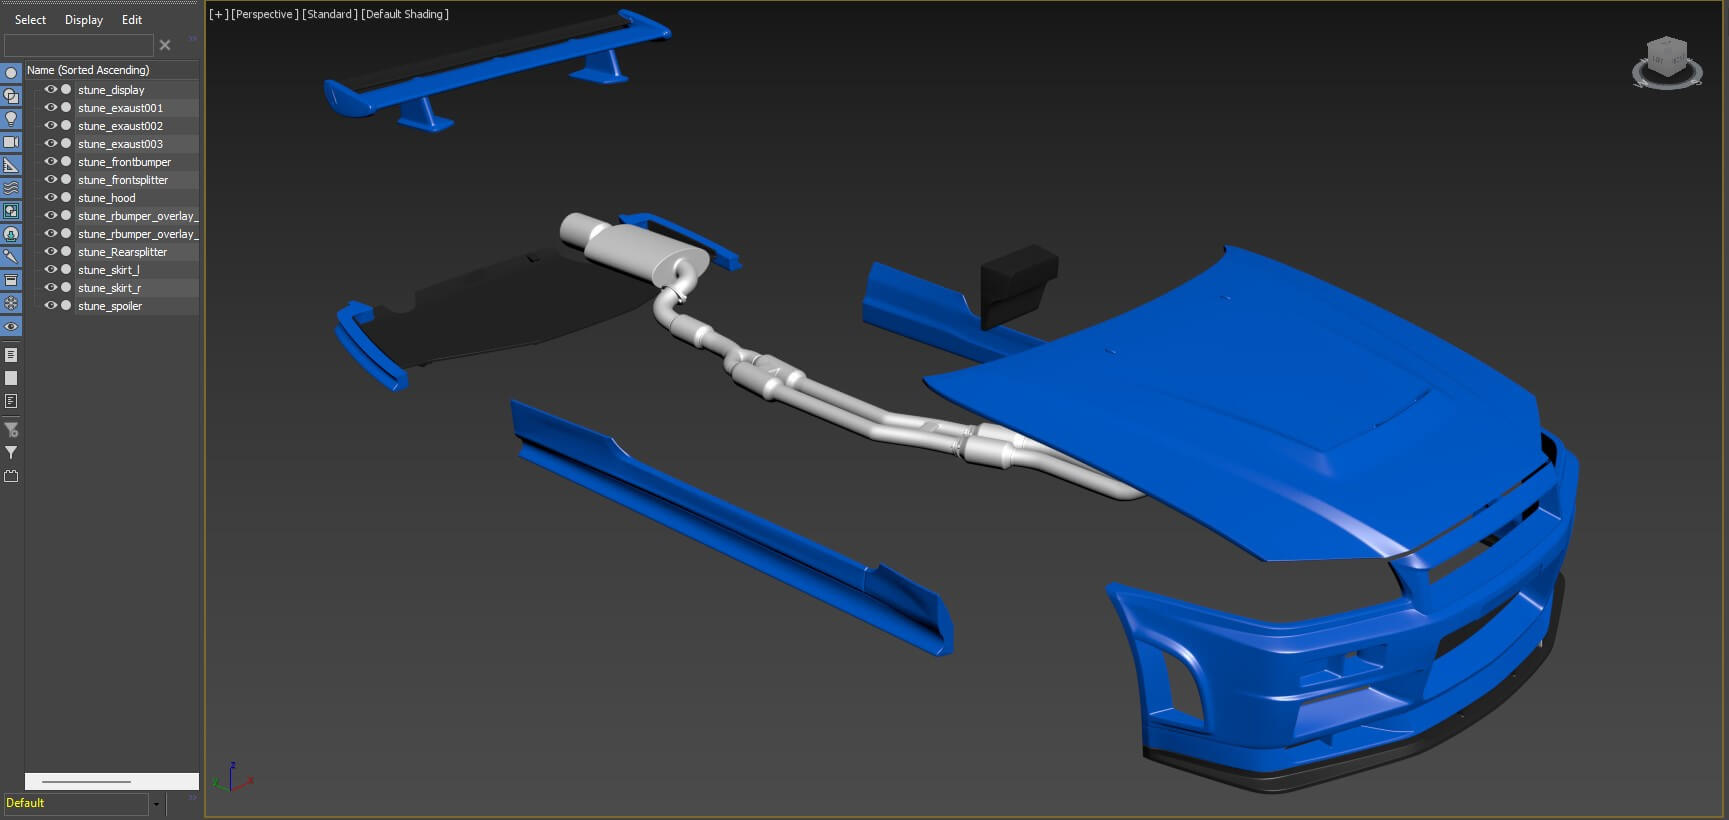1729x820 pixels.
Task: Toggle the Display Geometry filter icon
Action: pos(11,73)
